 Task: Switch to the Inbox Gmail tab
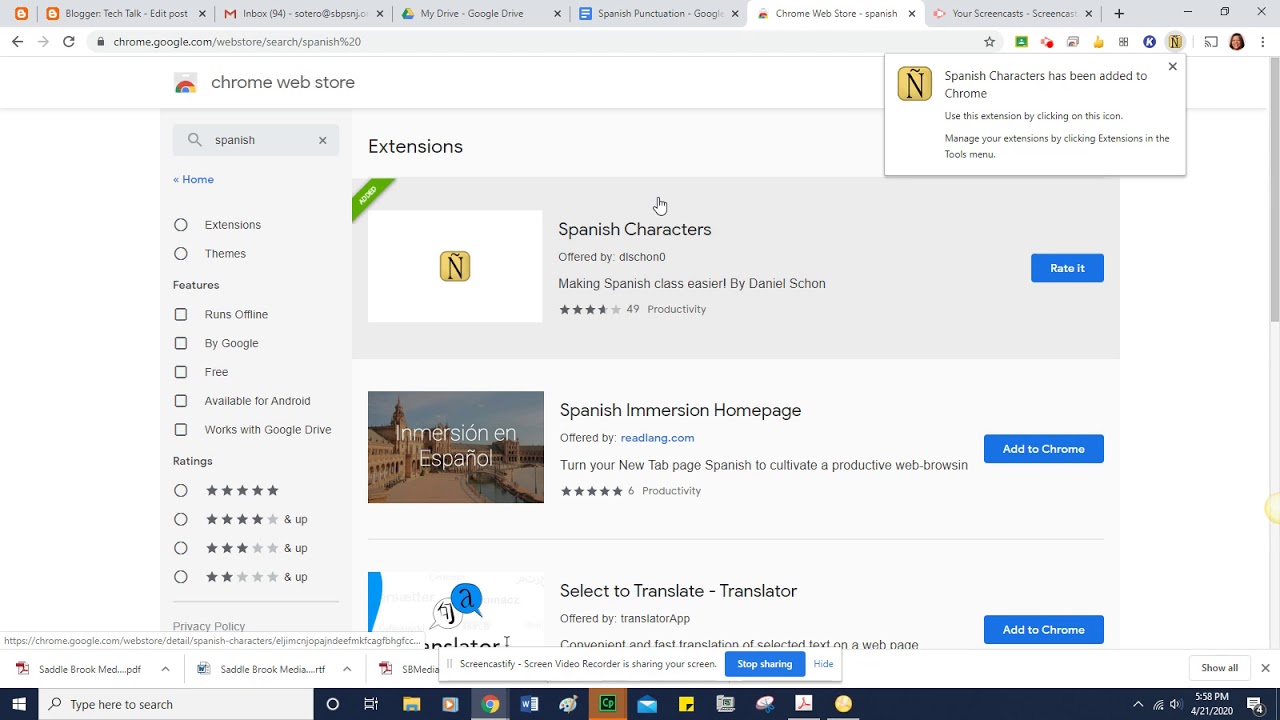click(301, 14)
